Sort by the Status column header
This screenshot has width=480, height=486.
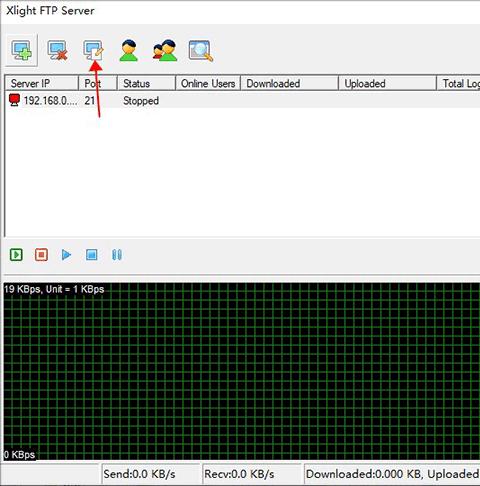point(146,83)
